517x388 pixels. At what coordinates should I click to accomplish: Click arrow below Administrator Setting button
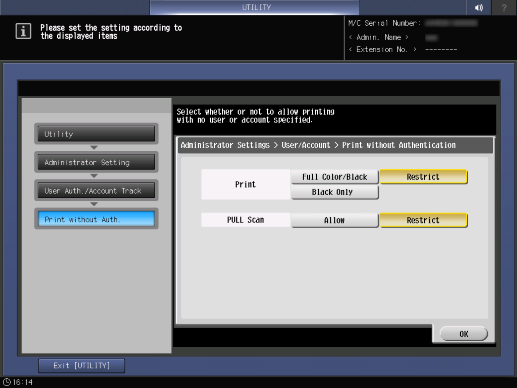[94, 176]
